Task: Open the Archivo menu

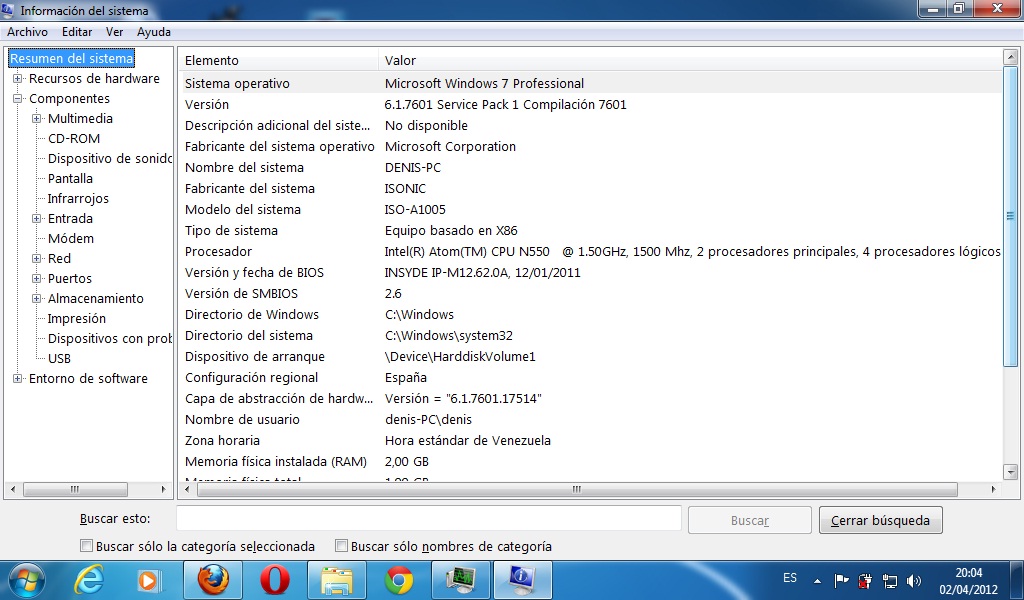Action: click(26, 31)
